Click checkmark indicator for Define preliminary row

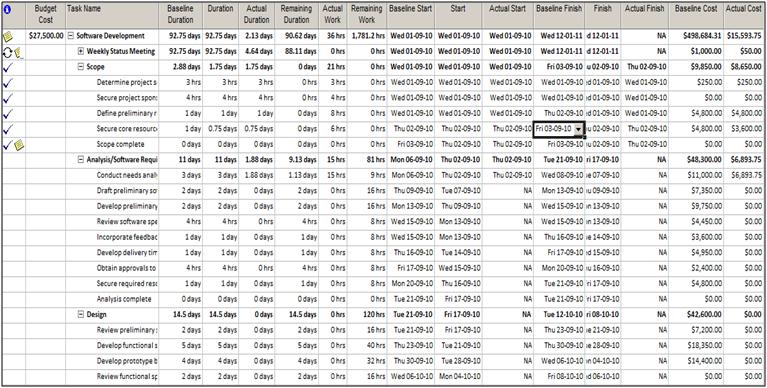click(7, 114)
